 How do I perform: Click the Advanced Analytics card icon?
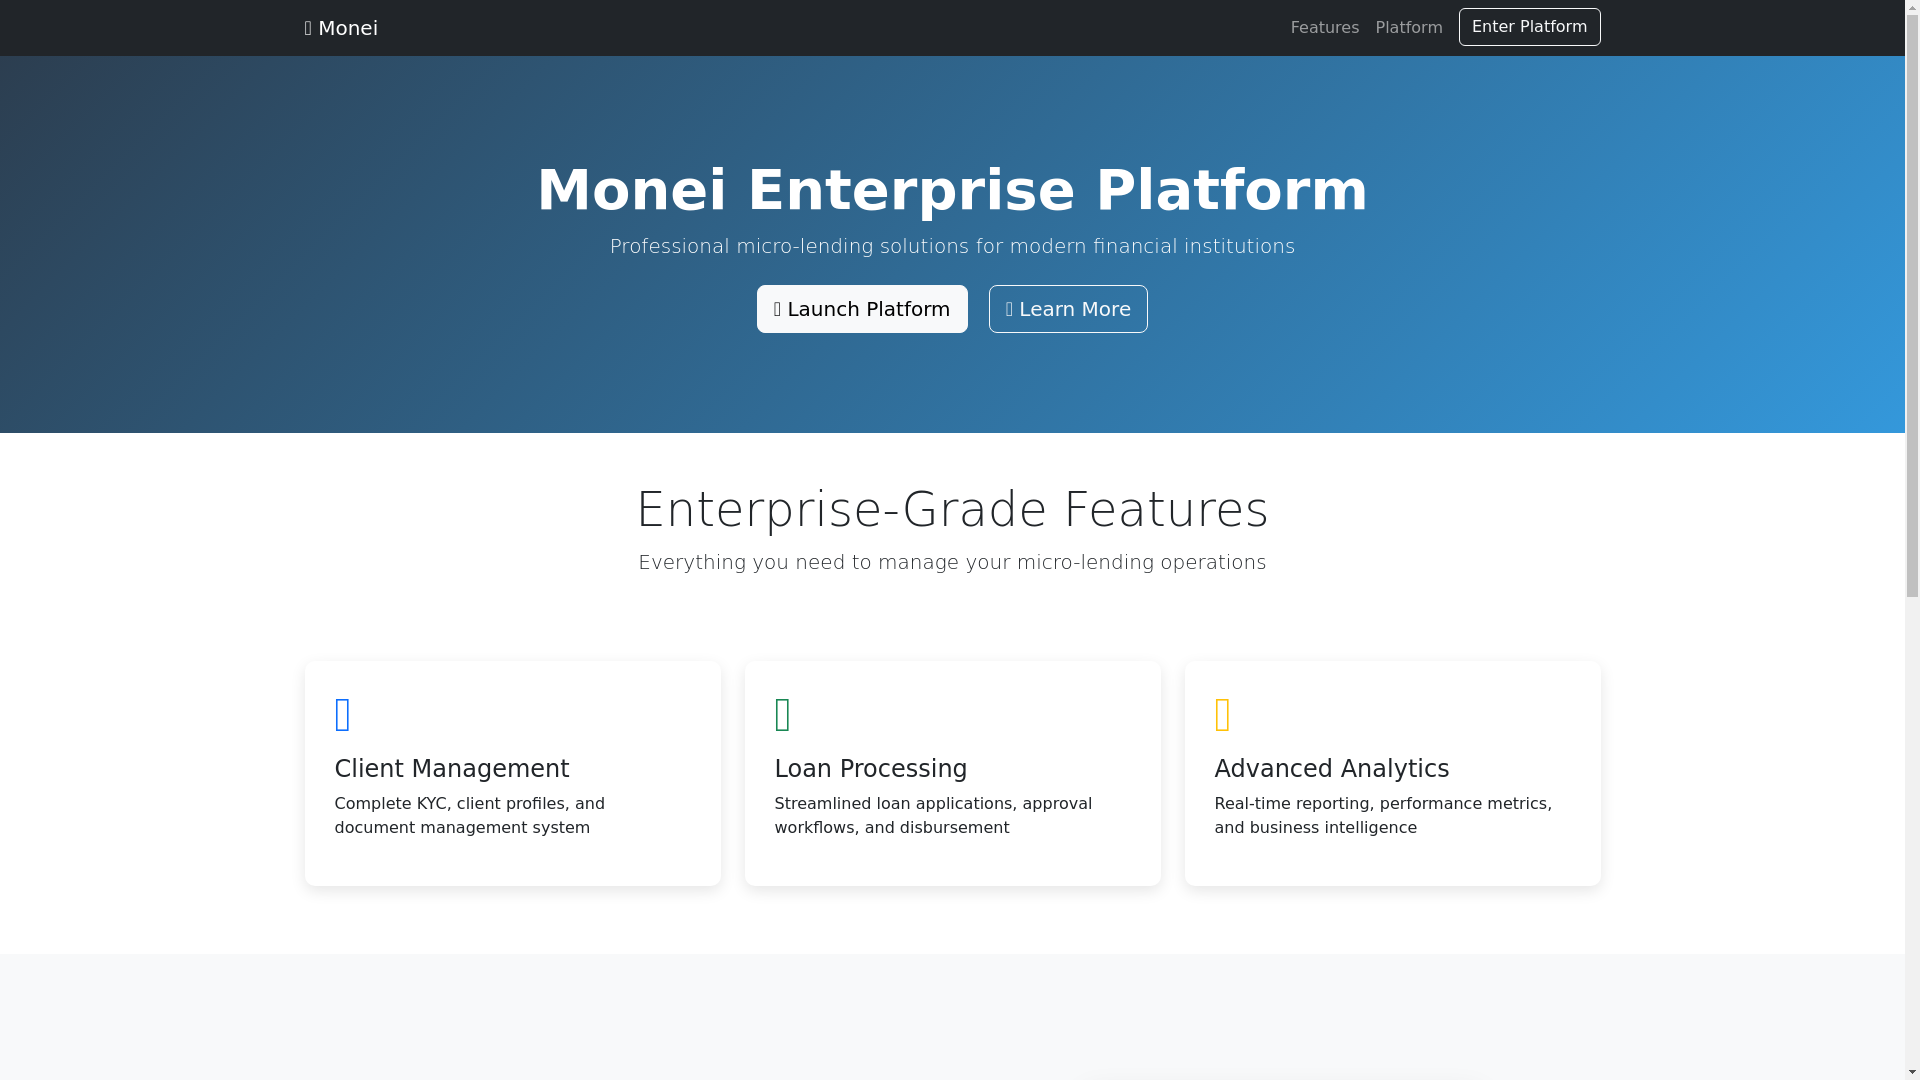coord(1223,715)
